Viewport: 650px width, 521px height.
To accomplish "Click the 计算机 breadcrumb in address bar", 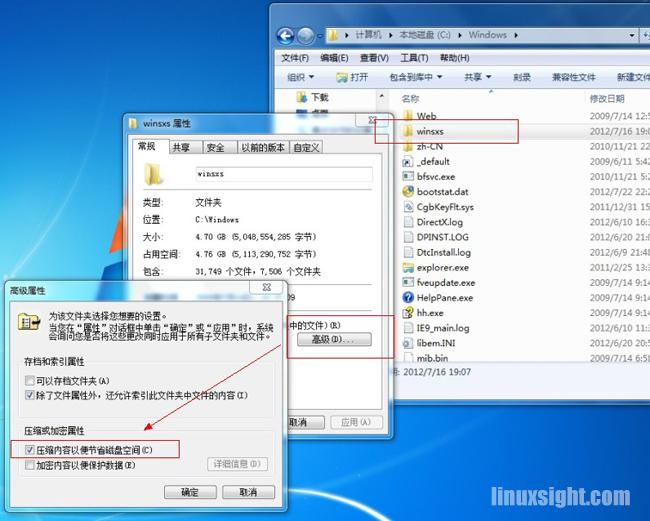I will tap(369, 35).
